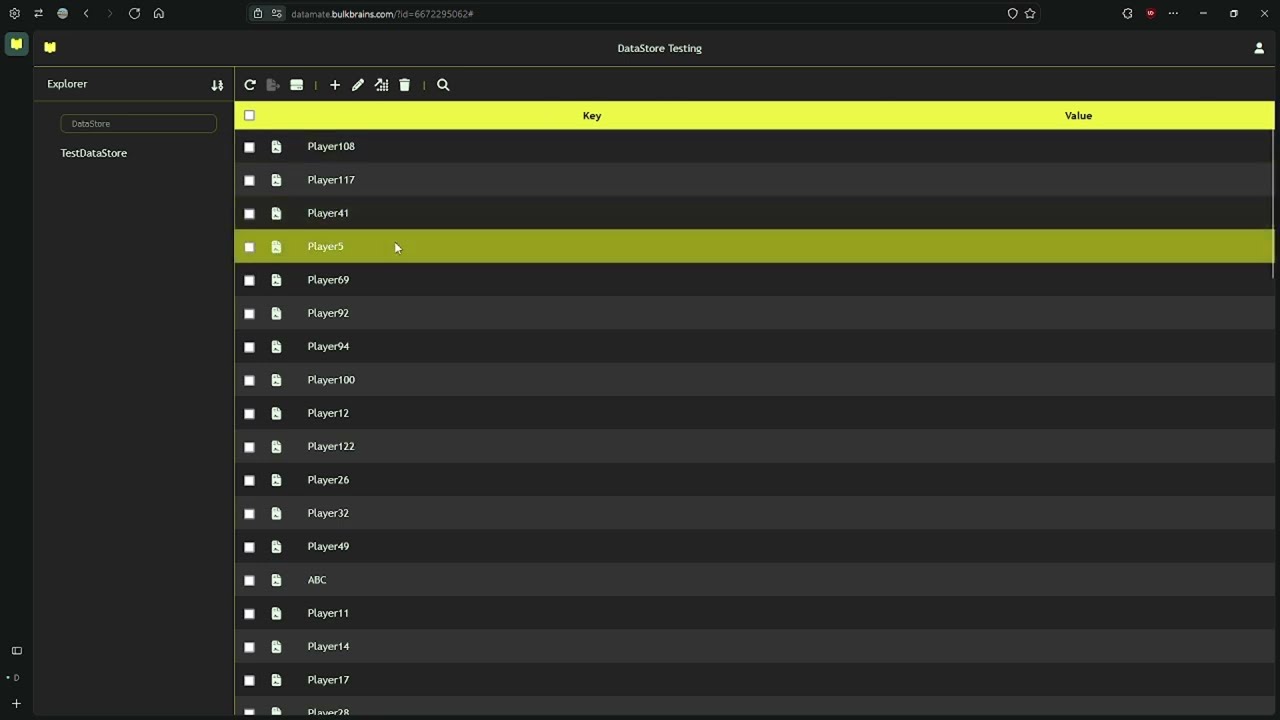This screenshot has height=720, width=1280.
Task: Click the chart with arrow toolbar icon
Action: 382,85
